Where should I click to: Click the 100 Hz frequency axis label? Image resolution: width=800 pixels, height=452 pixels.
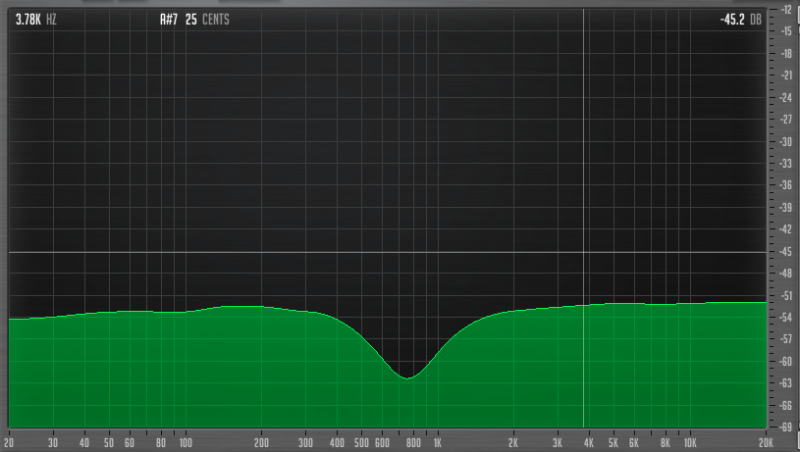click(186, 441)
